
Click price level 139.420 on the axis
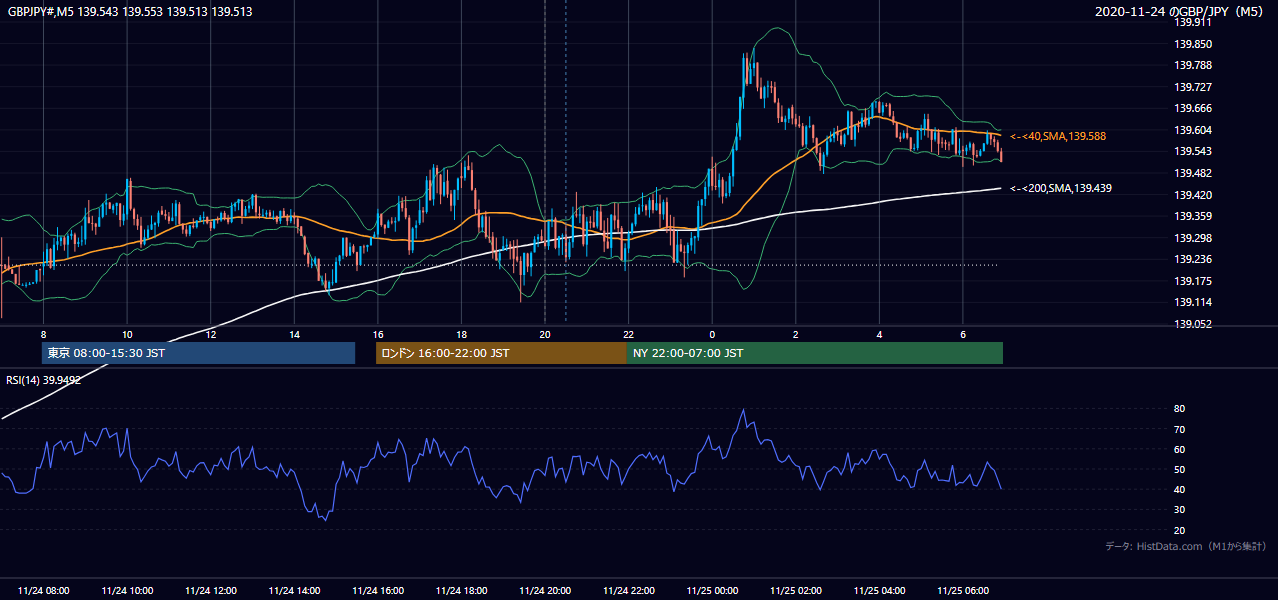(1193, 195)
